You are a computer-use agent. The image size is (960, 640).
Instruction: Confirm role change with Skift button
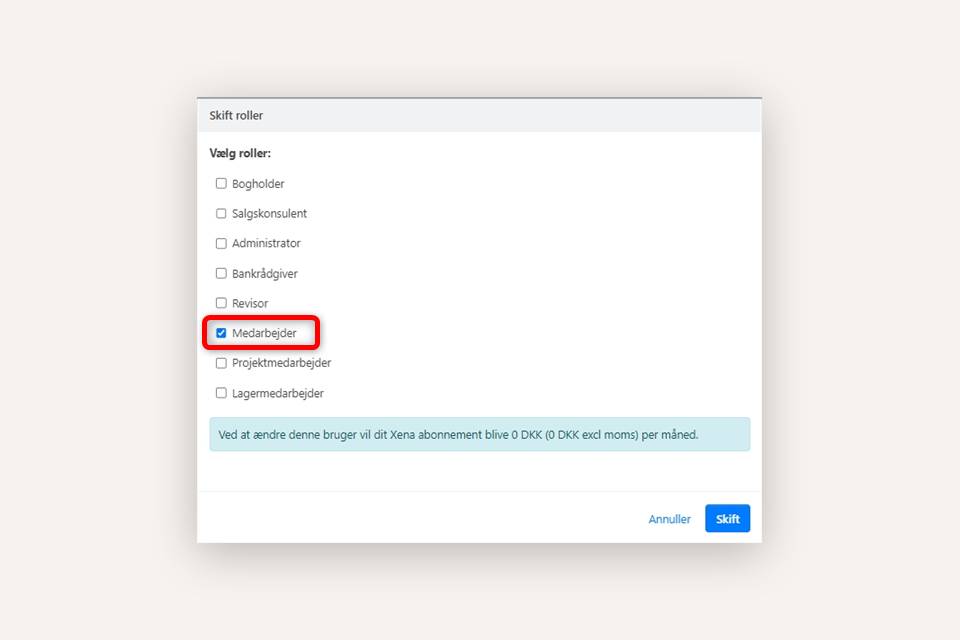point(727,519)
